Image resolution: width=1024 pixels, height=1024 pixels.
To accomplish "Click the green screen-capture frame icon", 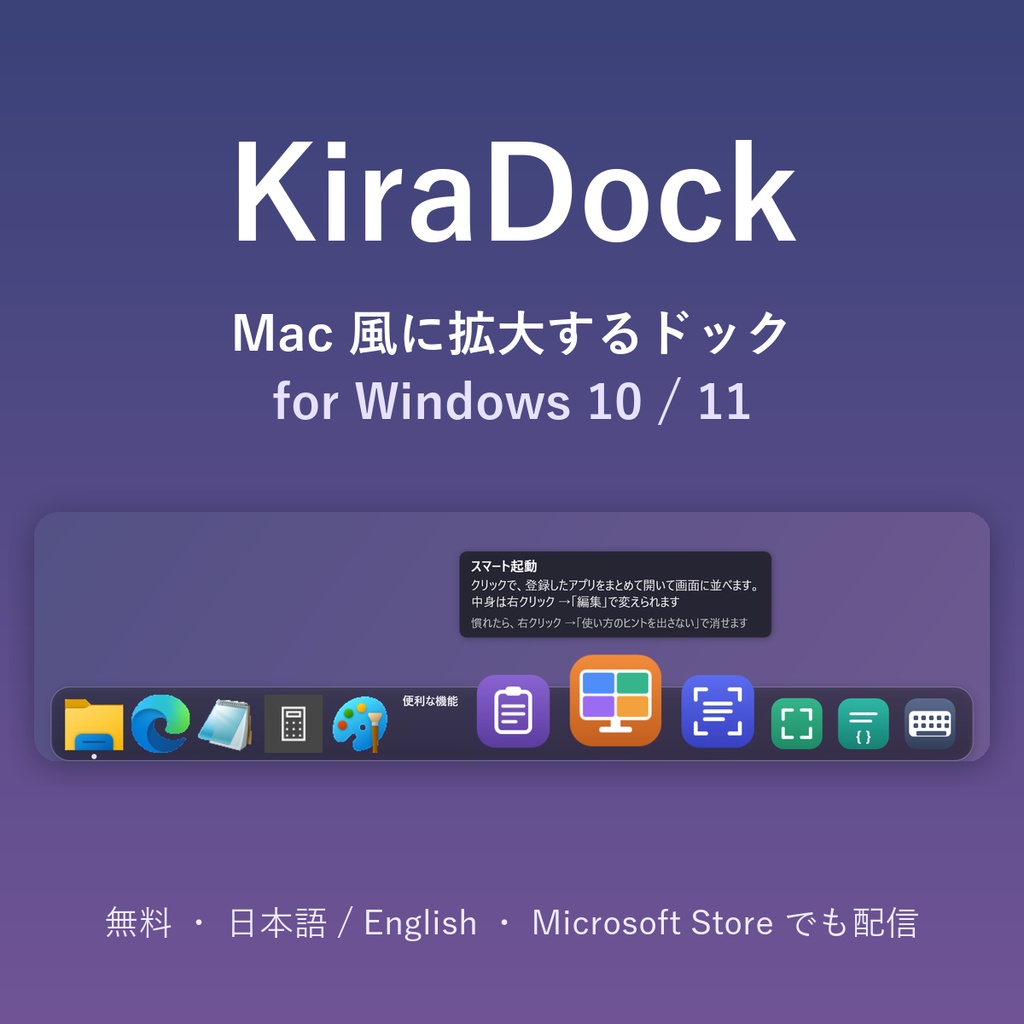I will (797, 724).
